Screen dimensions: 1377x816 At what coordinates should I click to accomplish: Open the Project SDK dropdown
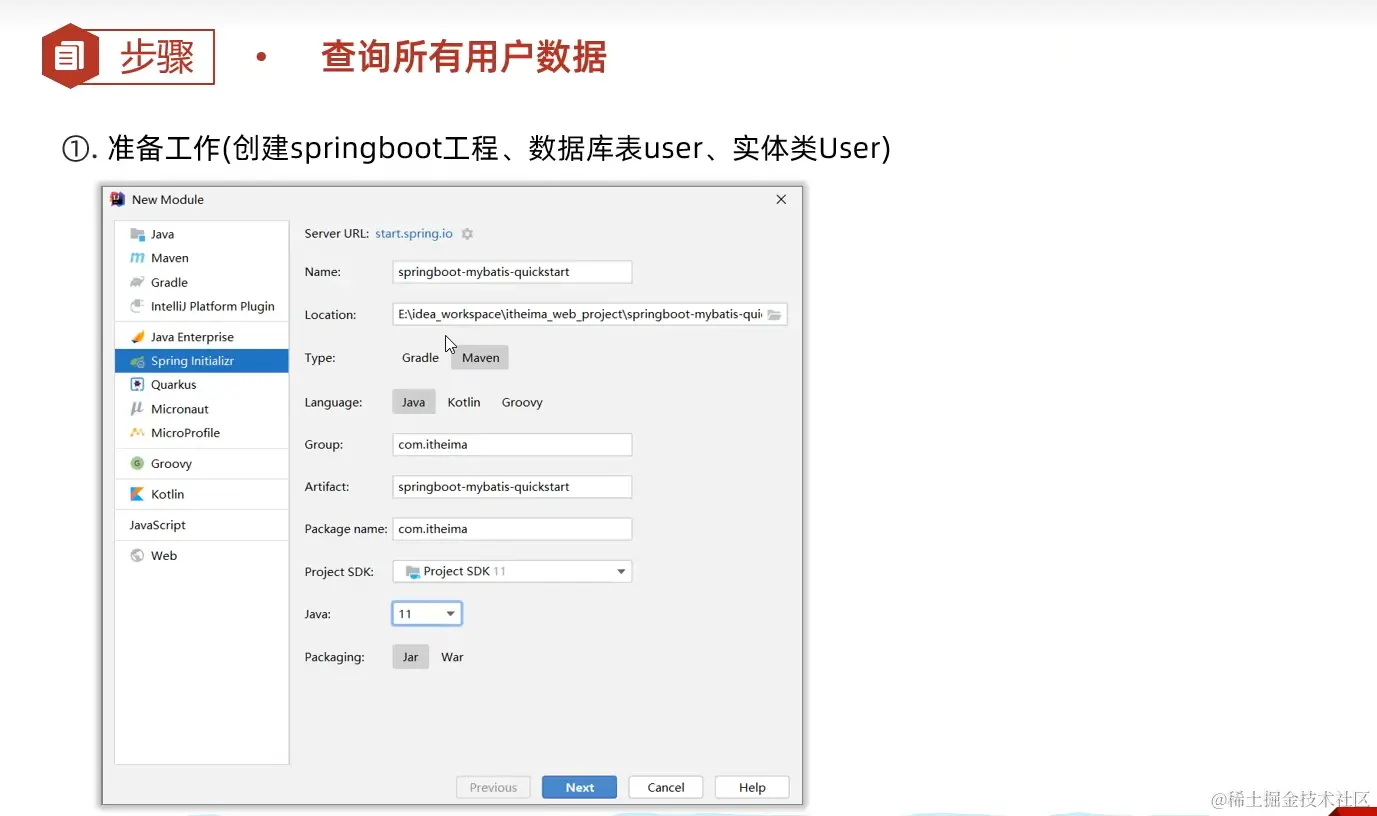[512, 571]
